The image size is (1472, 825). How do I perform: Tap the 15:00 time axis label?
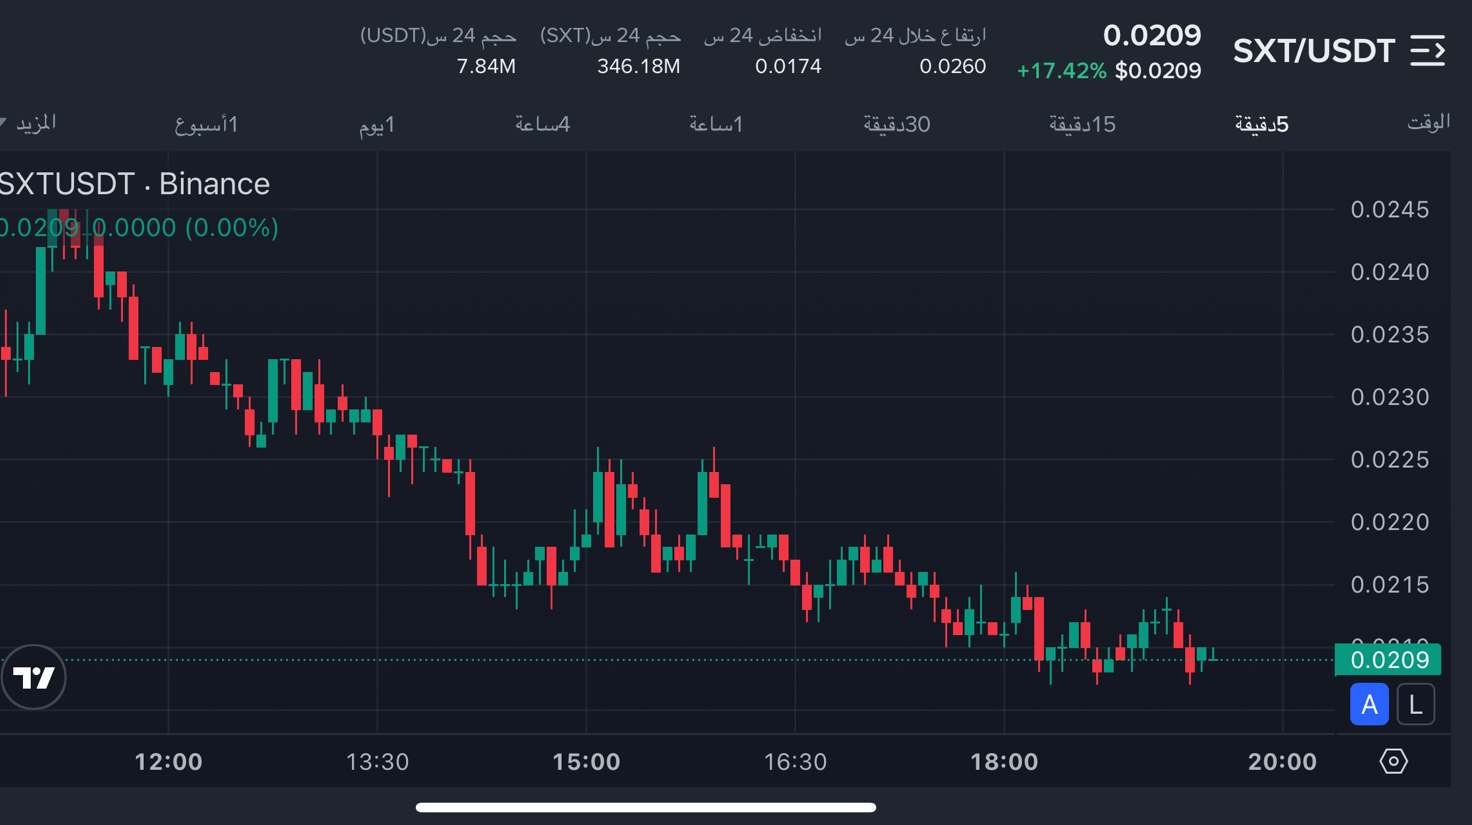click(586, 762)
